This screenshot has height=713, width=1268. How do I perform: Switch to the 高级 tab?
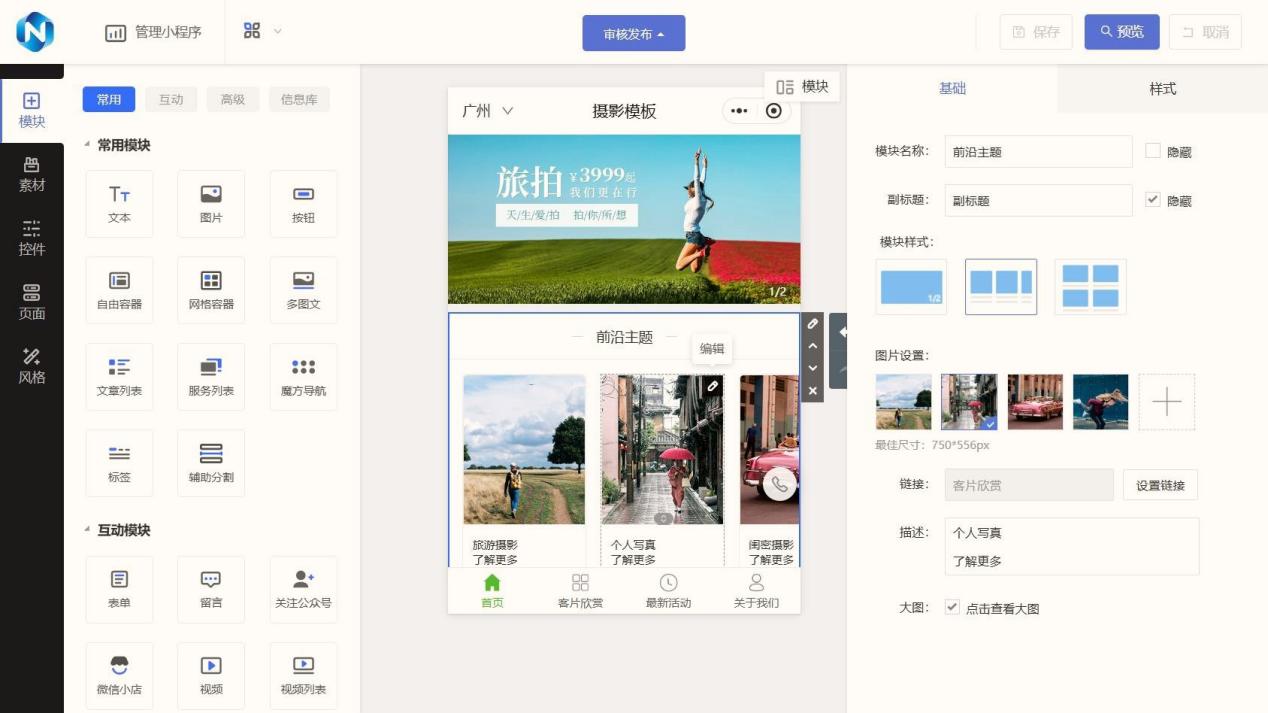[x=233, y=99]
